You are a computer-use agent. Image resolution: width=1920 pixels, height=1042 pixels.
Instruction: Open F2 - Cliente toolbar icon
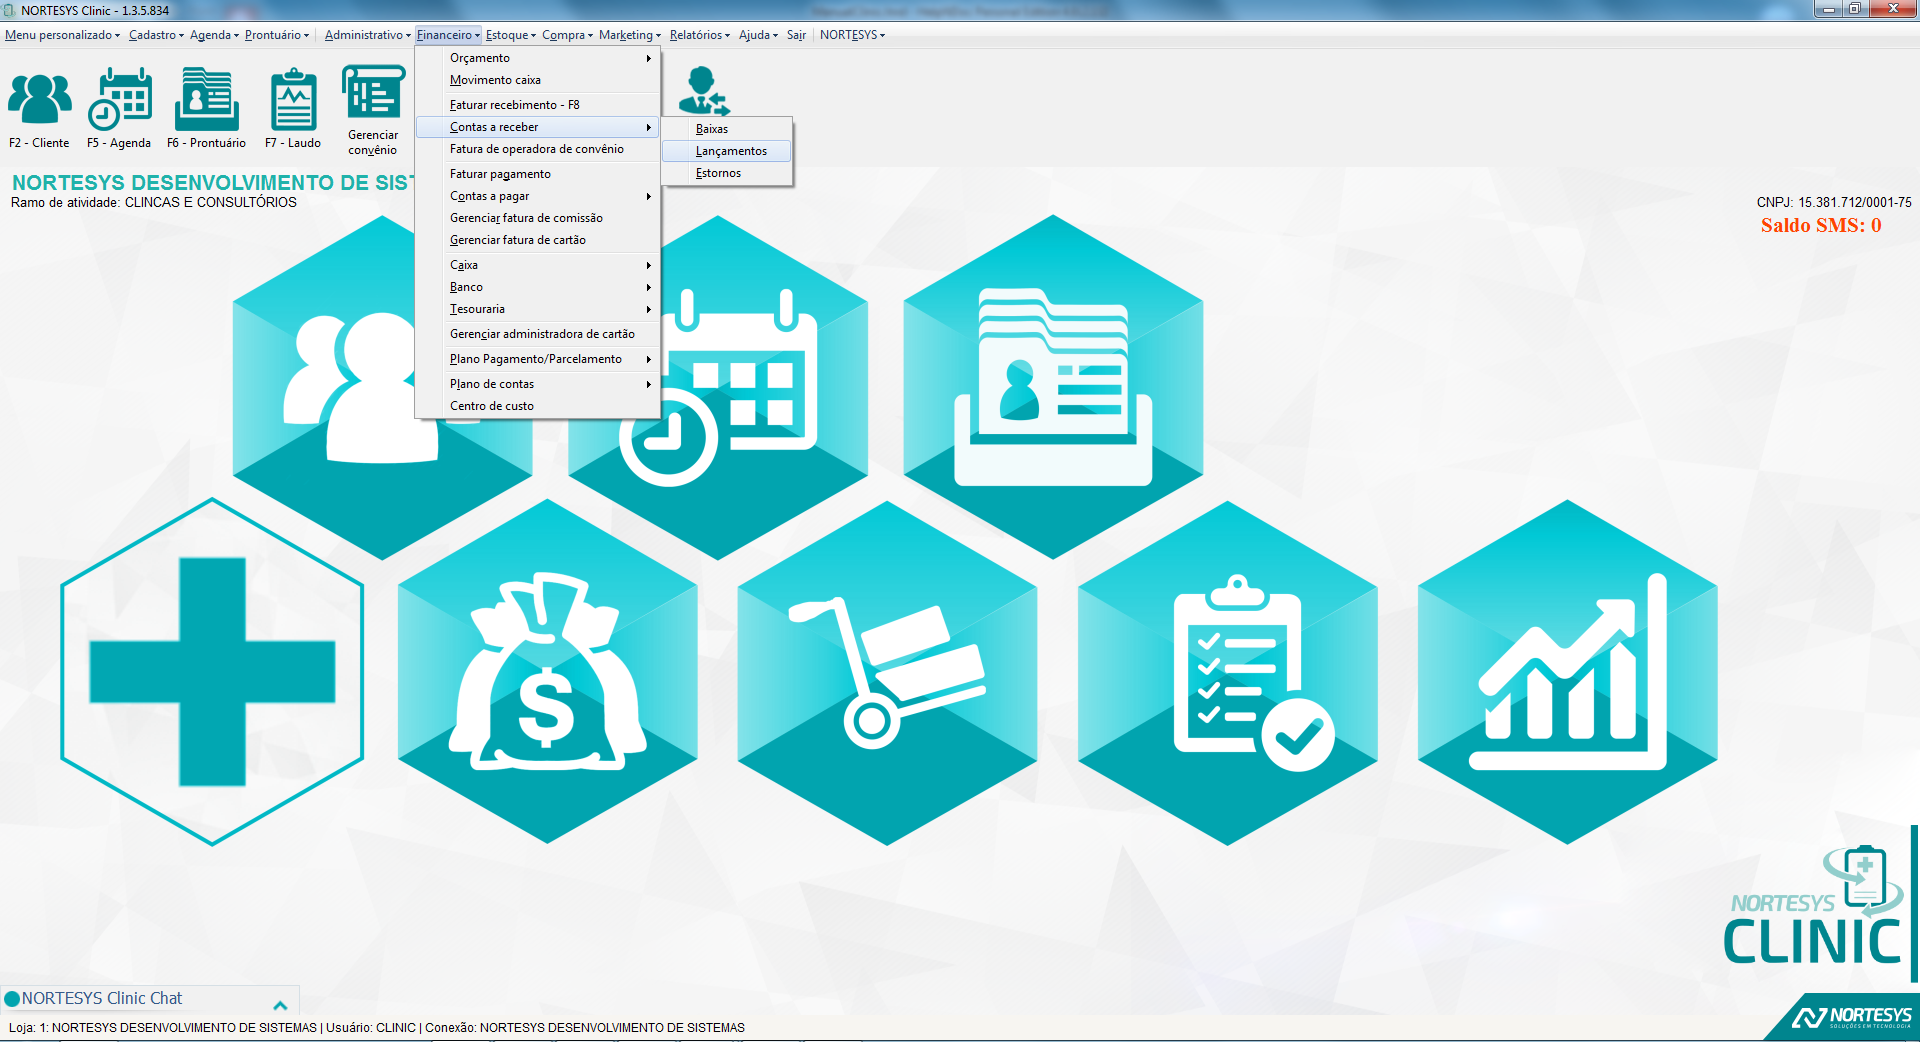tap(39, 109)
